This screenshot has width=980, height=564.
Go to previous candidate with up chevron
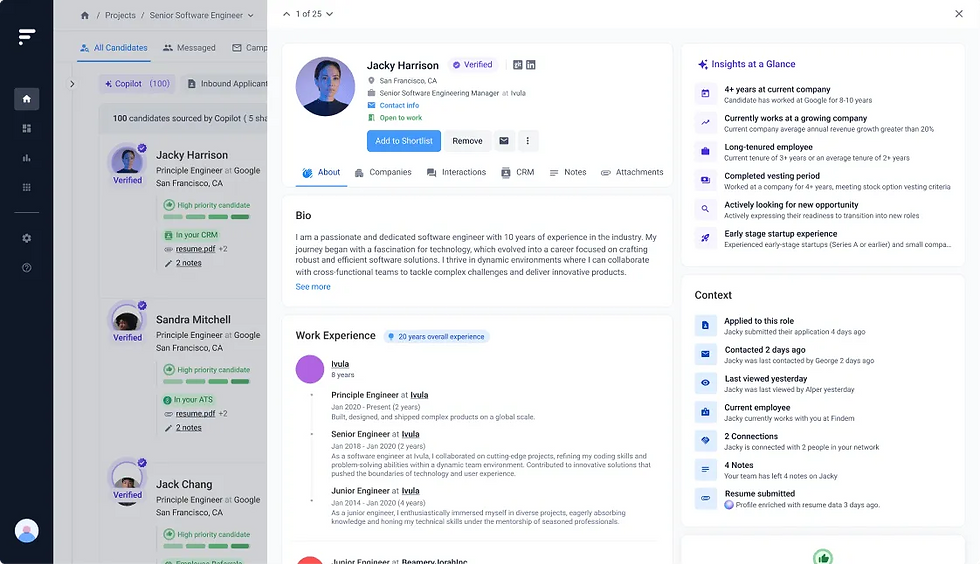pyautogui.click(x=286, y=14)
